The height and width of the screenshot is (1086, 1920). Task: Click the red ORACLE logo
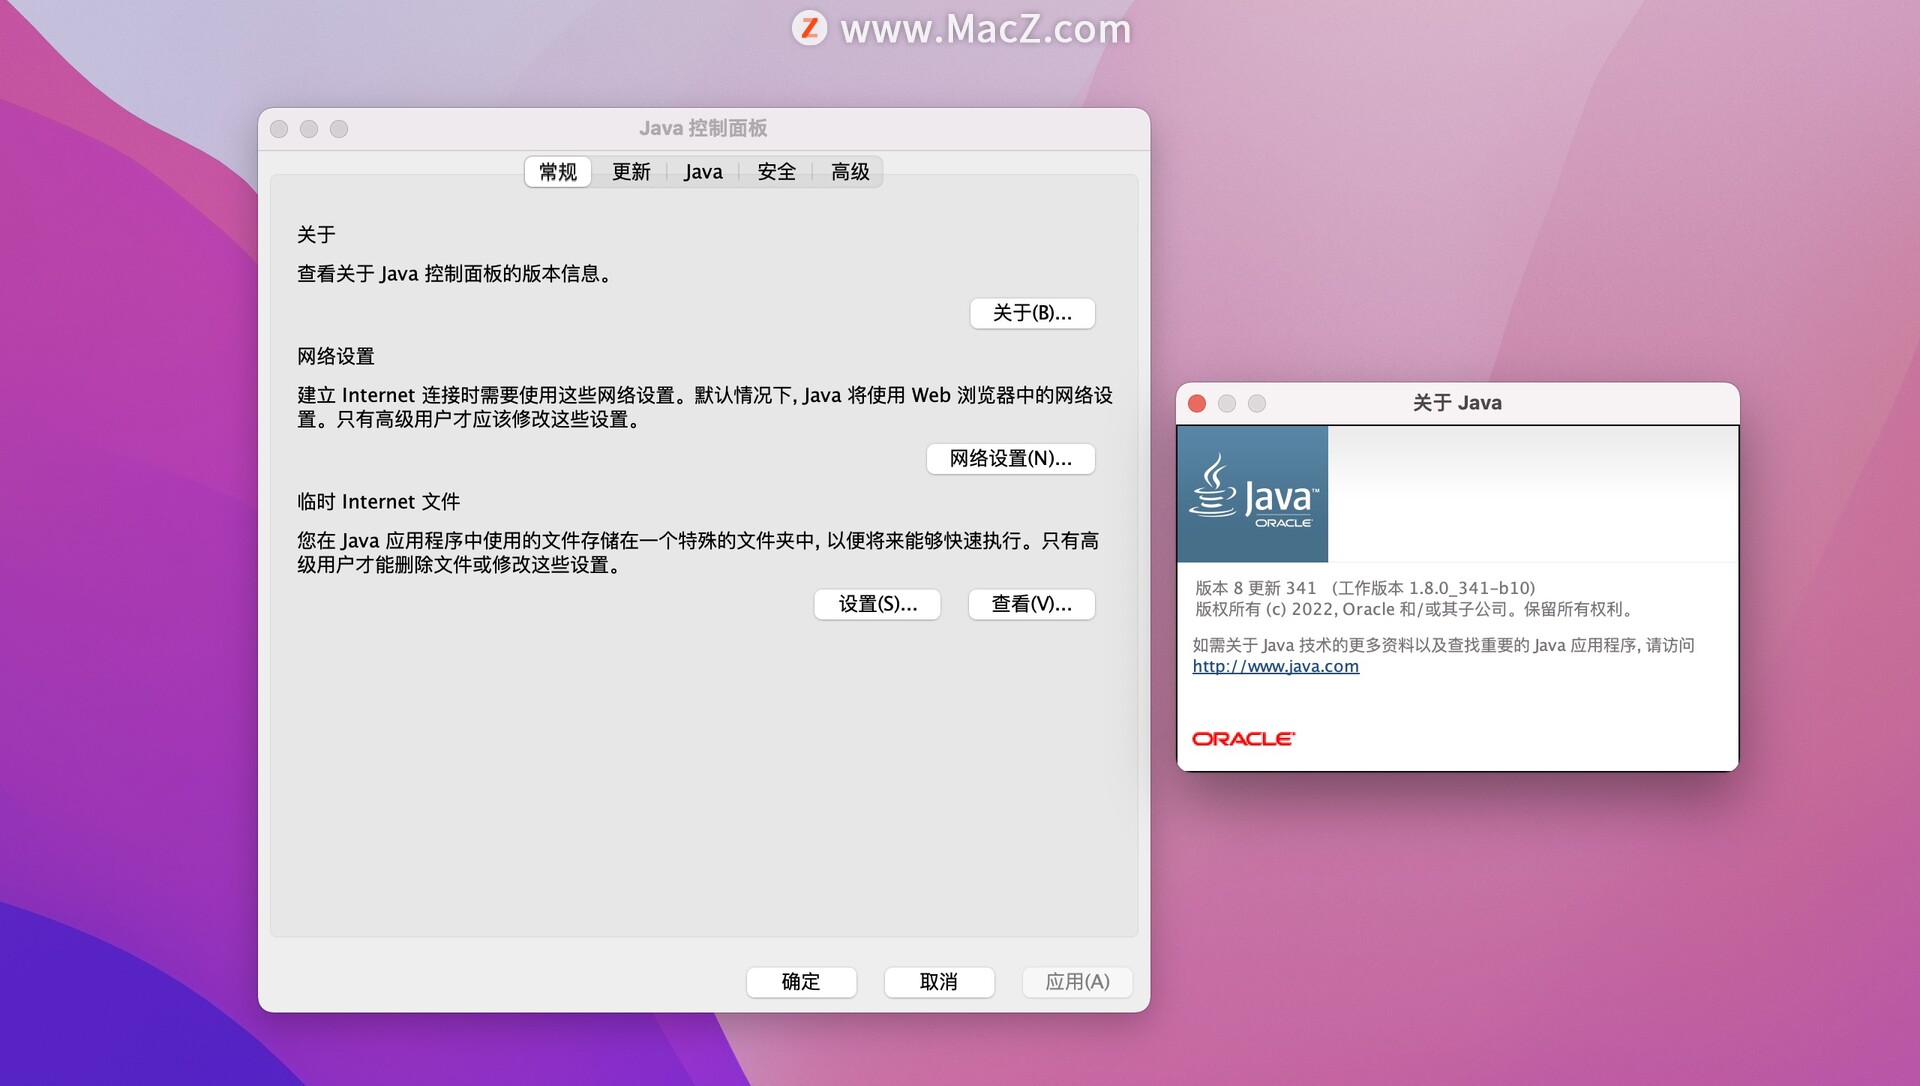(x=1243, y=739)
